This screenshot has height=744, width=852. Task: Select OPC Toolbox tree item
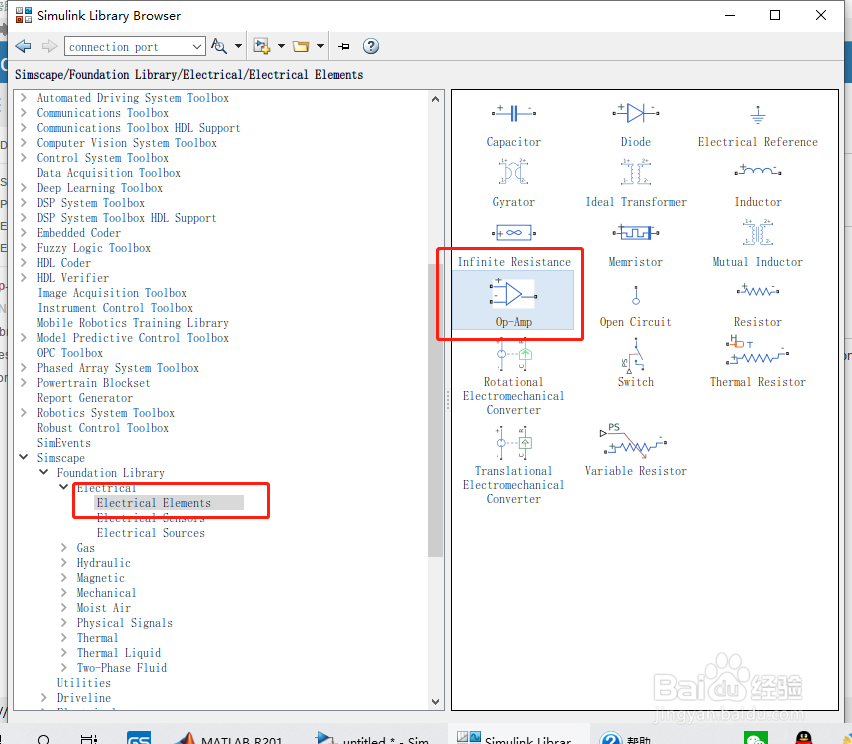pos(70,353)
